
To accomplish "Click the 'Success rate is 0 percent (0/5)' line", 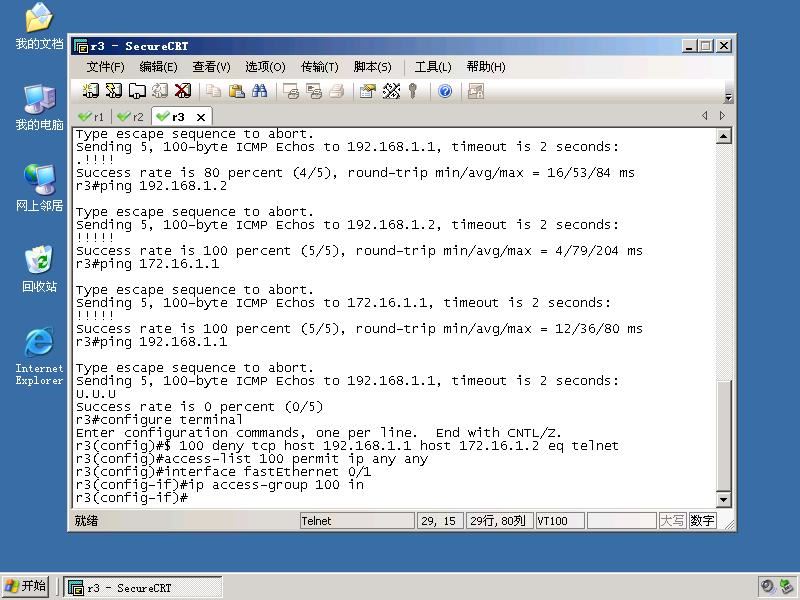I will [x=199, y=407].
